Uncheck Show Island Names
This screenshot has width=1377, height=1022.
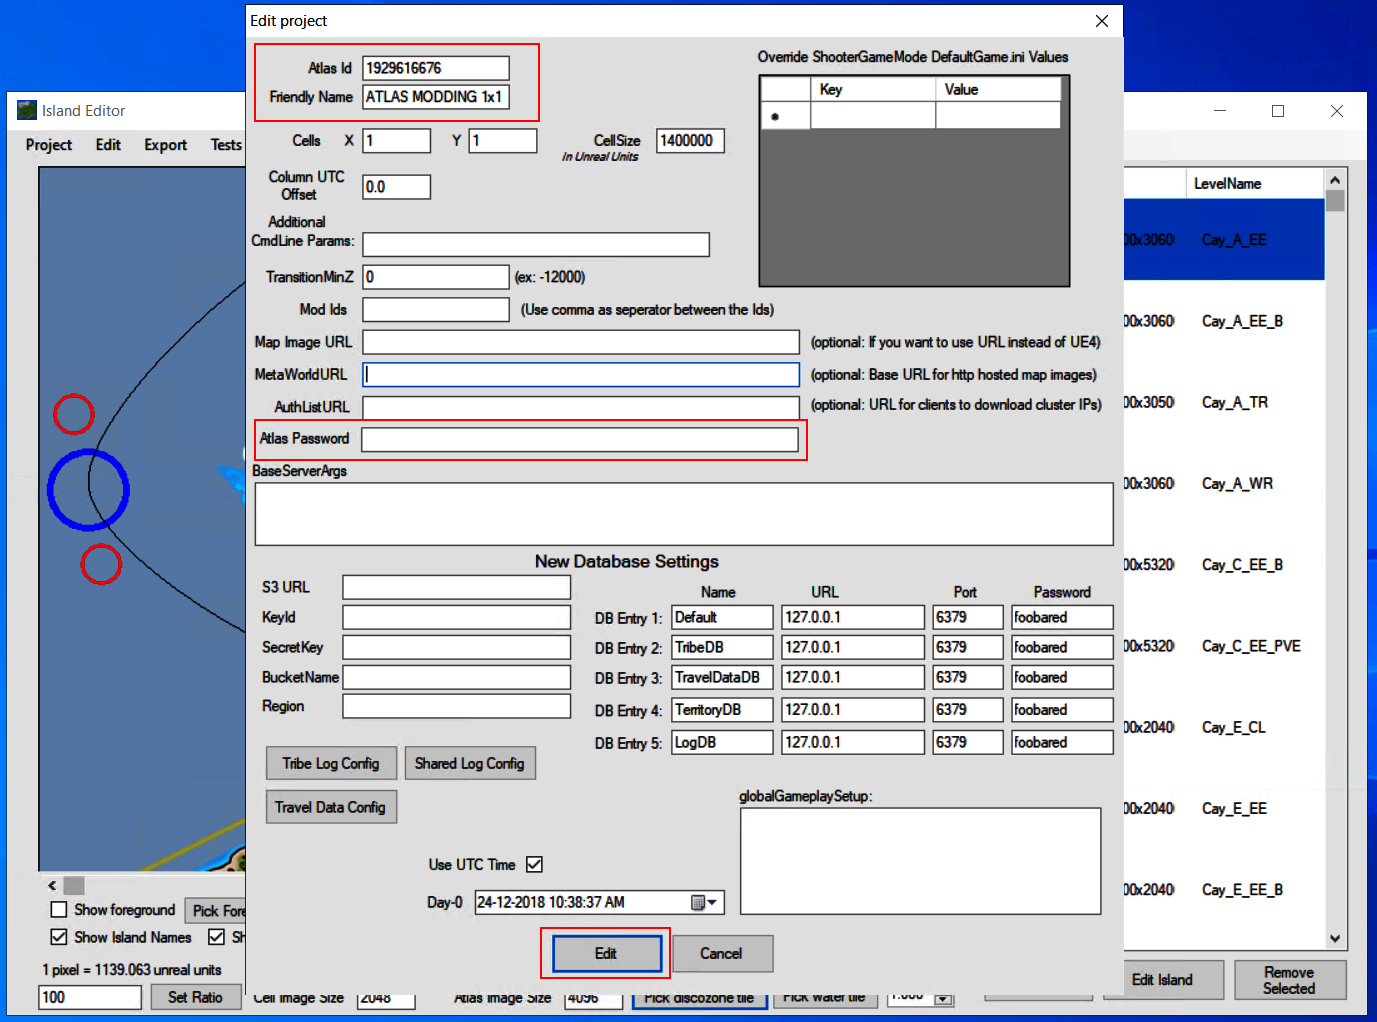click(x=60, y=937)
